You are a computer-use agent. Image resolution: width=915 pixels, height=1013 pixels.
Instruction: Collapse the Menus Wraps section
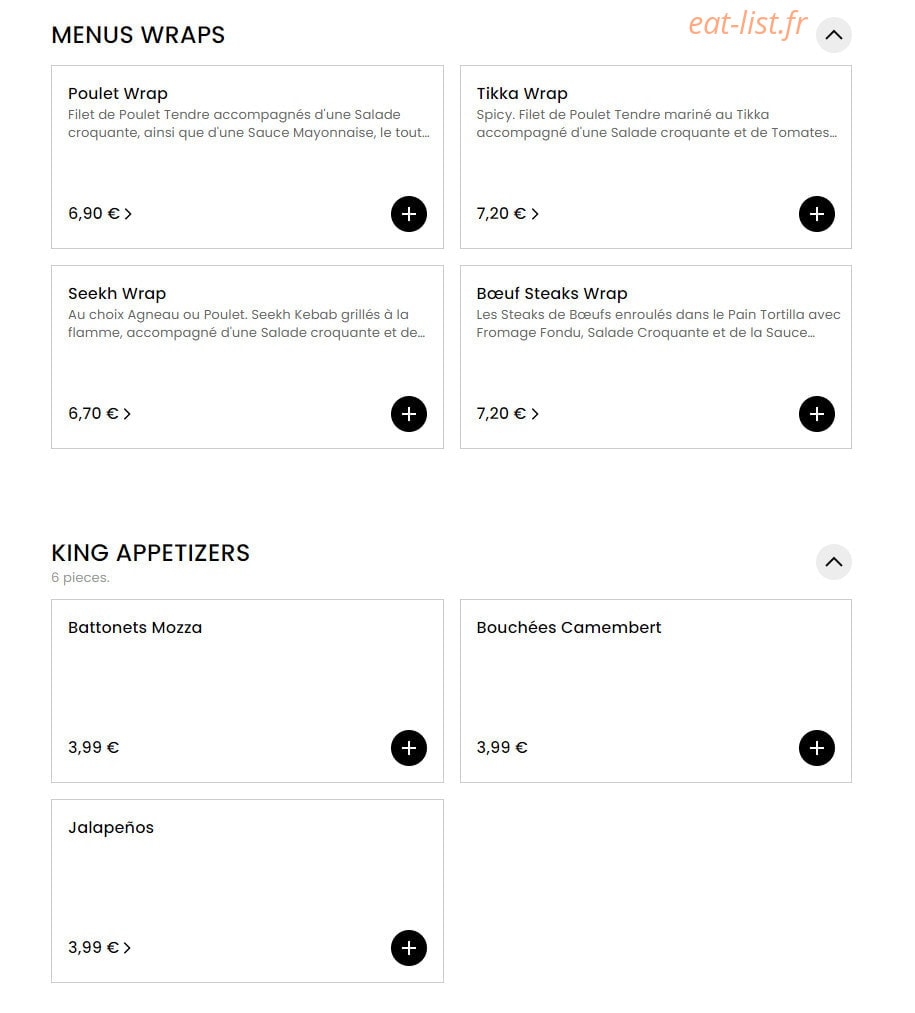tap(834, 36)
